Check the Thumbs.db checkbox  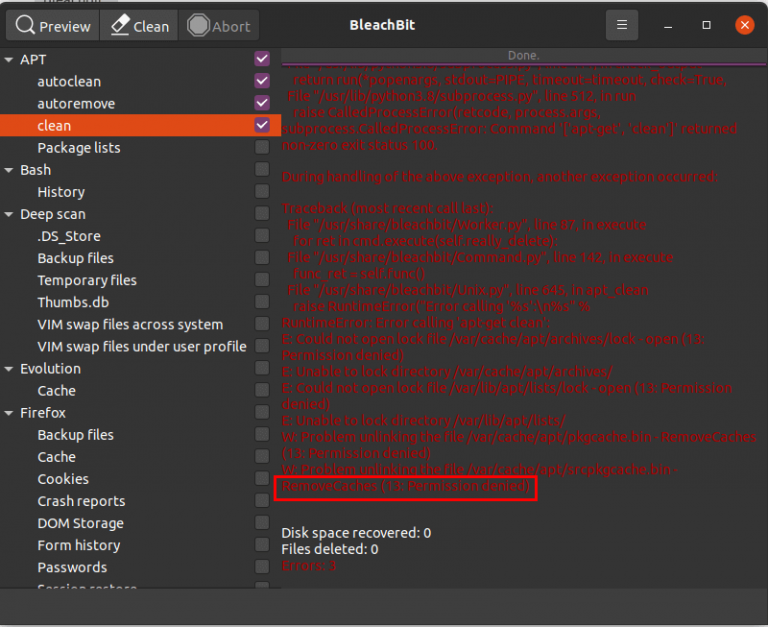(x=262, y=302)
